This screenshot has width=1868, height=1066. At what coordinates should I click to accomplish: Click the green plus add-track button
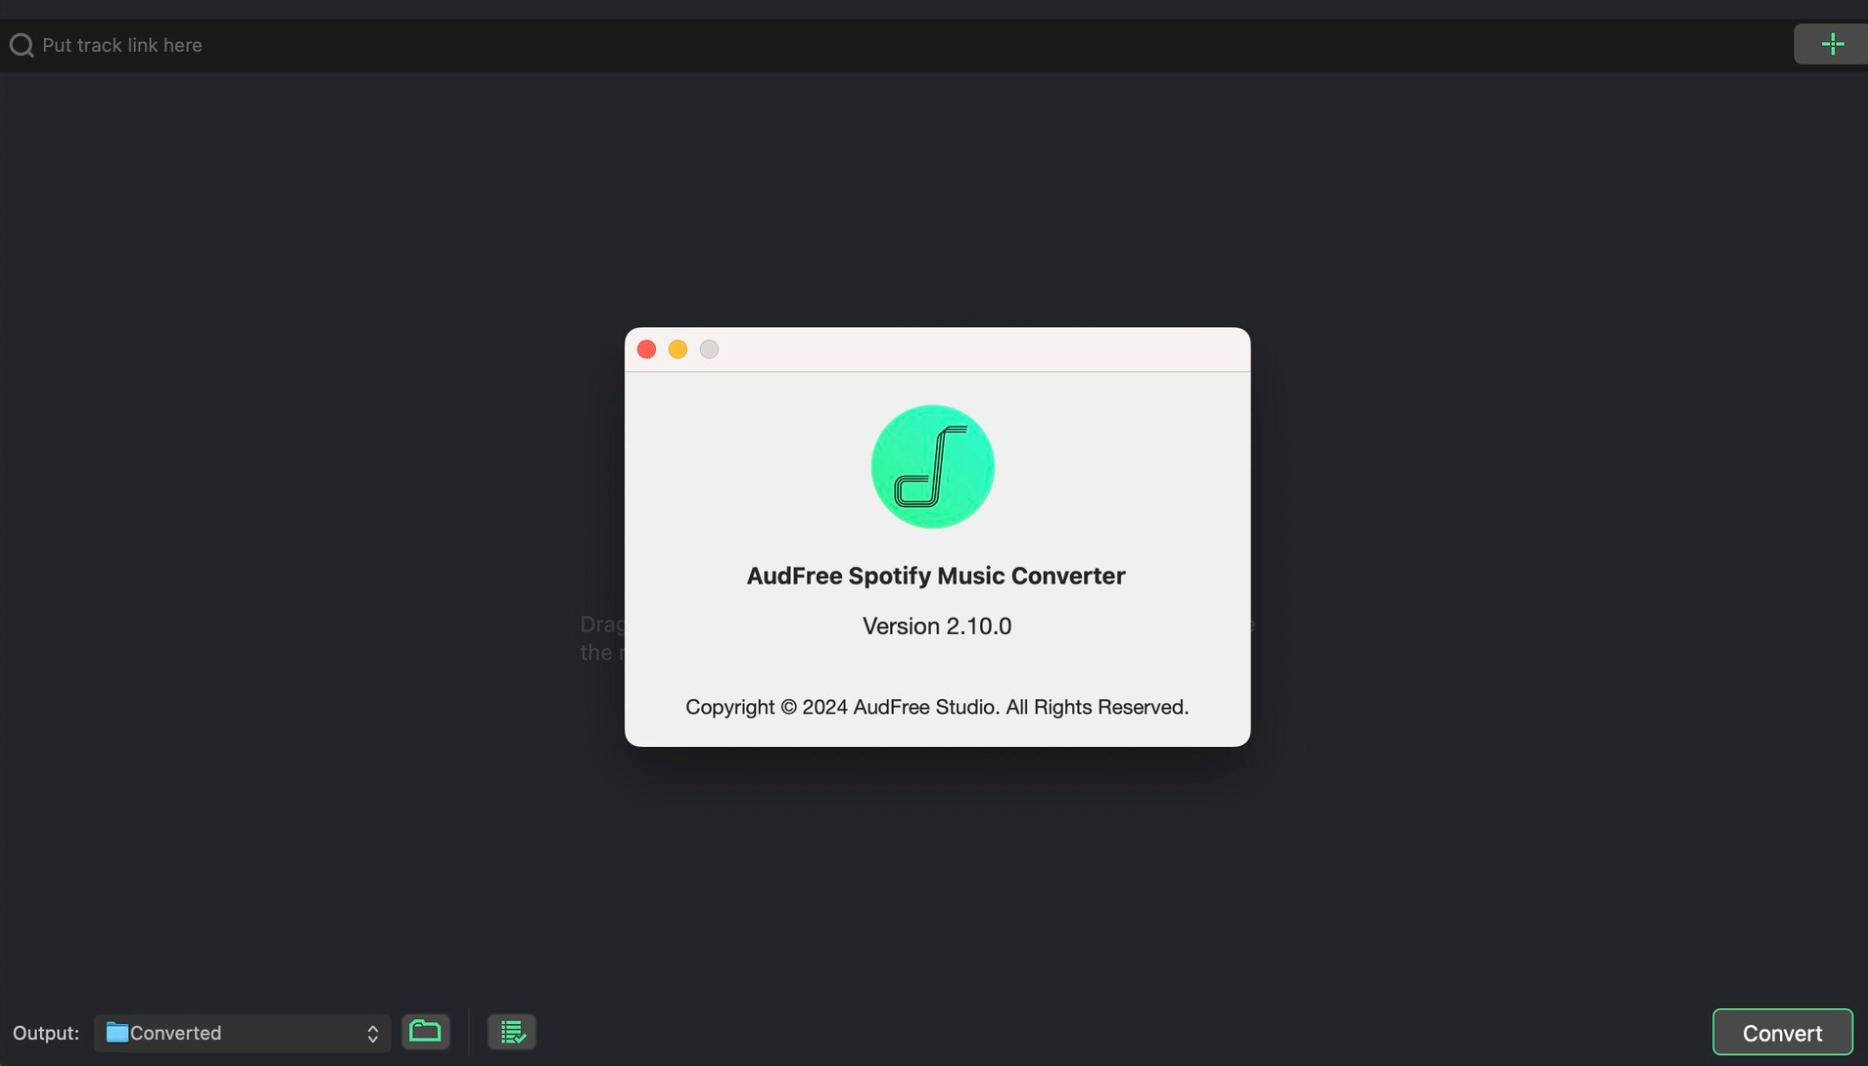(1831, 44)
